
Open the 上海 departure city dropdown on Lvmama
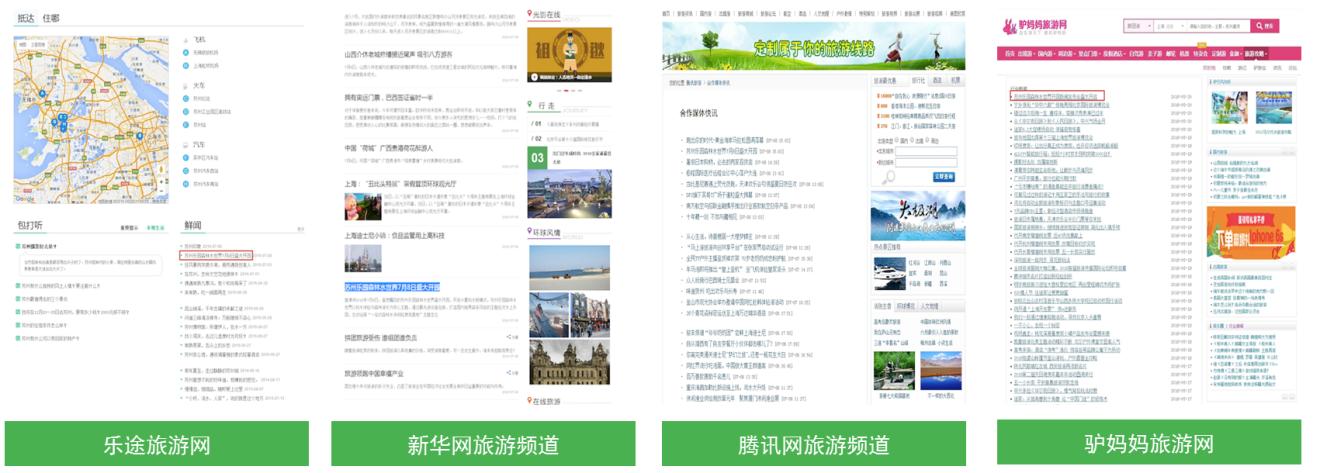click(1170, 26)
